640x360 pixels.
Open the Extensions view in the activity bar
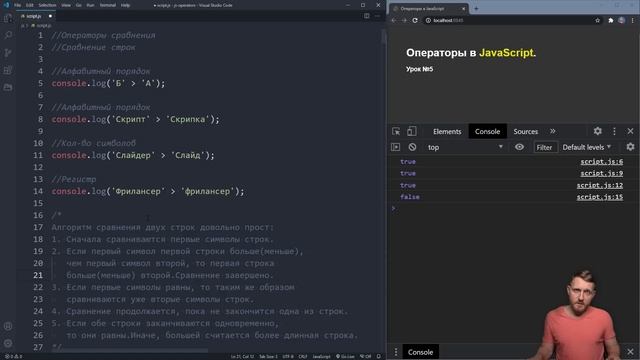[x=8, y=70]
